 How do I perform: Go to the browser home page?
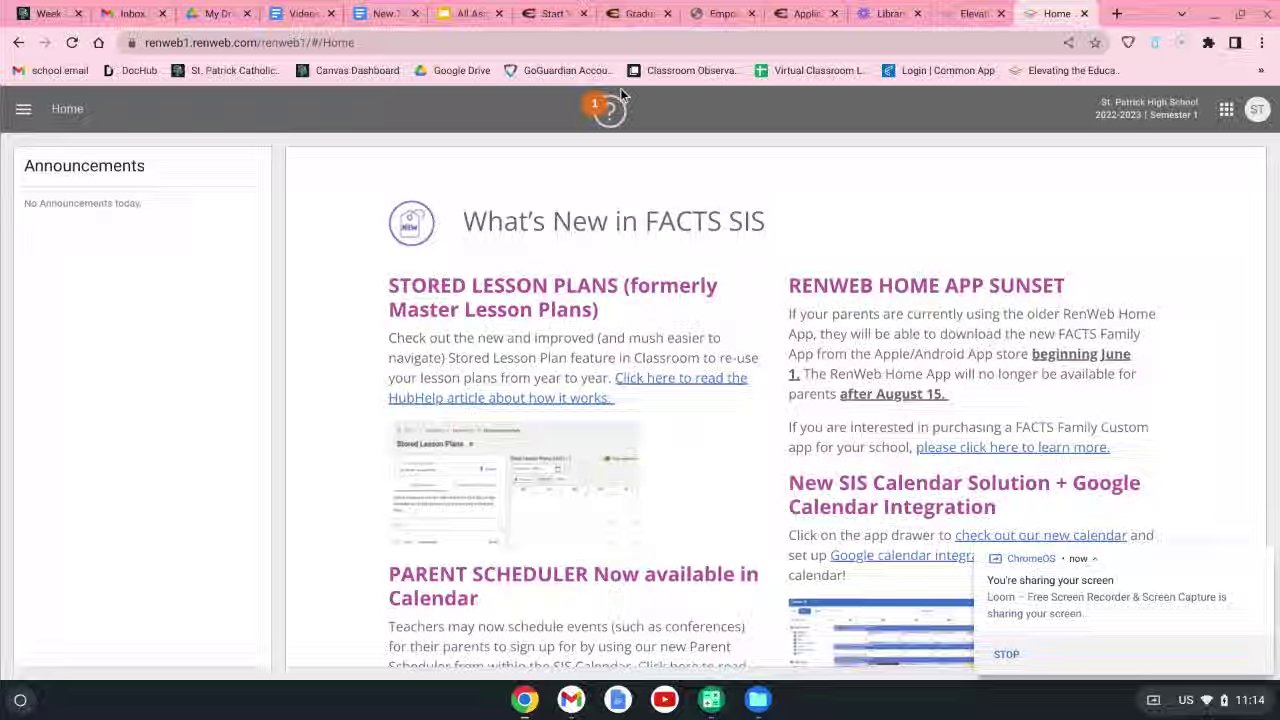click(x=98, y=43)
